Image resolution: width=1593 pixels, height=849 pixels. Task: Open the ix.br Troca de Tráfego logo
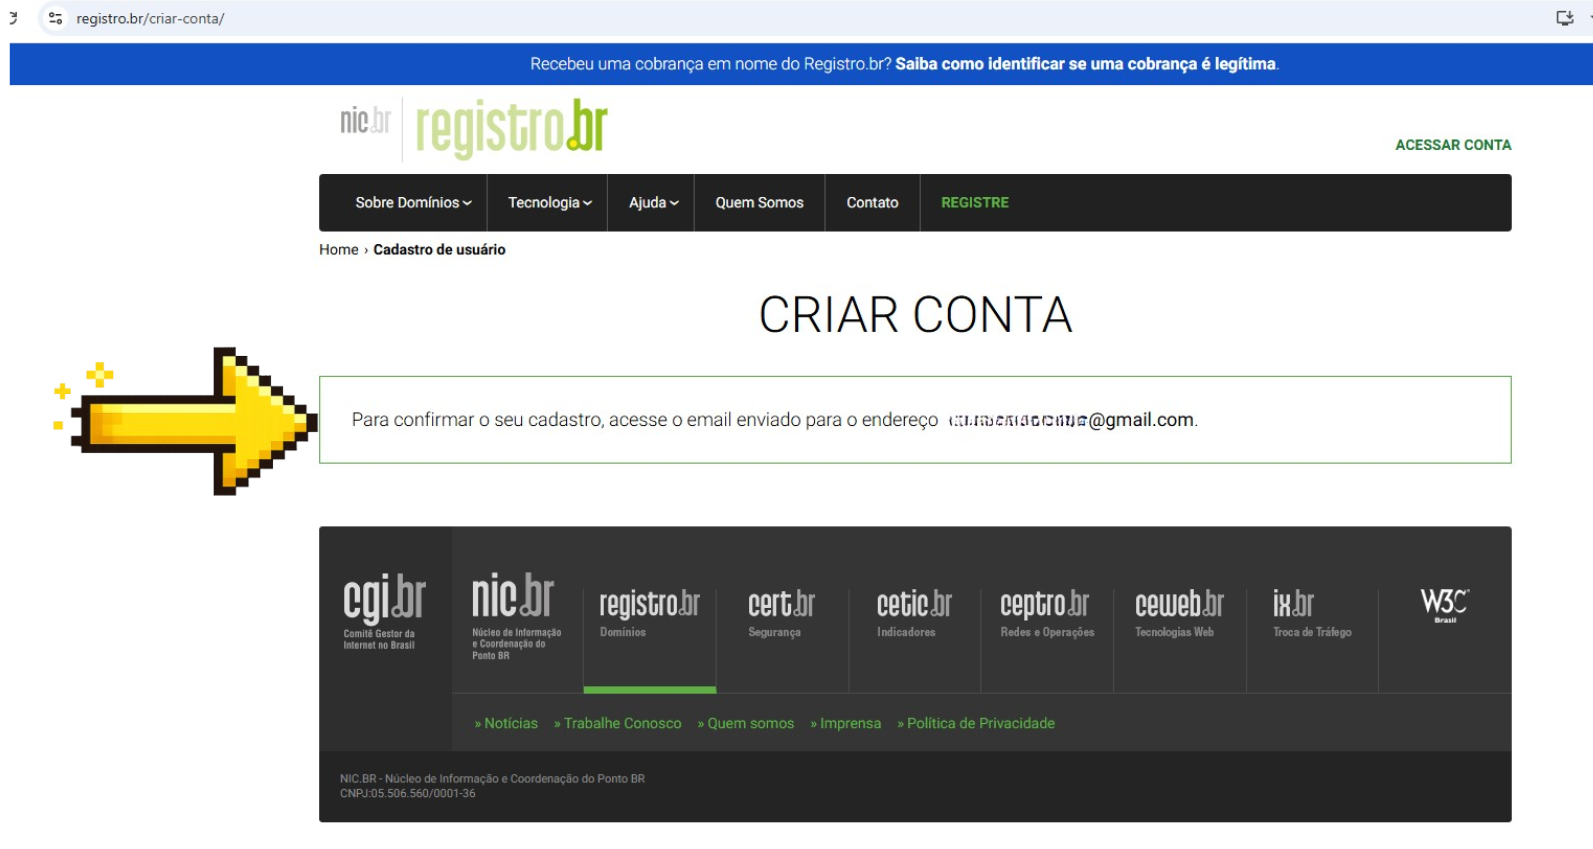coord(1312,613)
